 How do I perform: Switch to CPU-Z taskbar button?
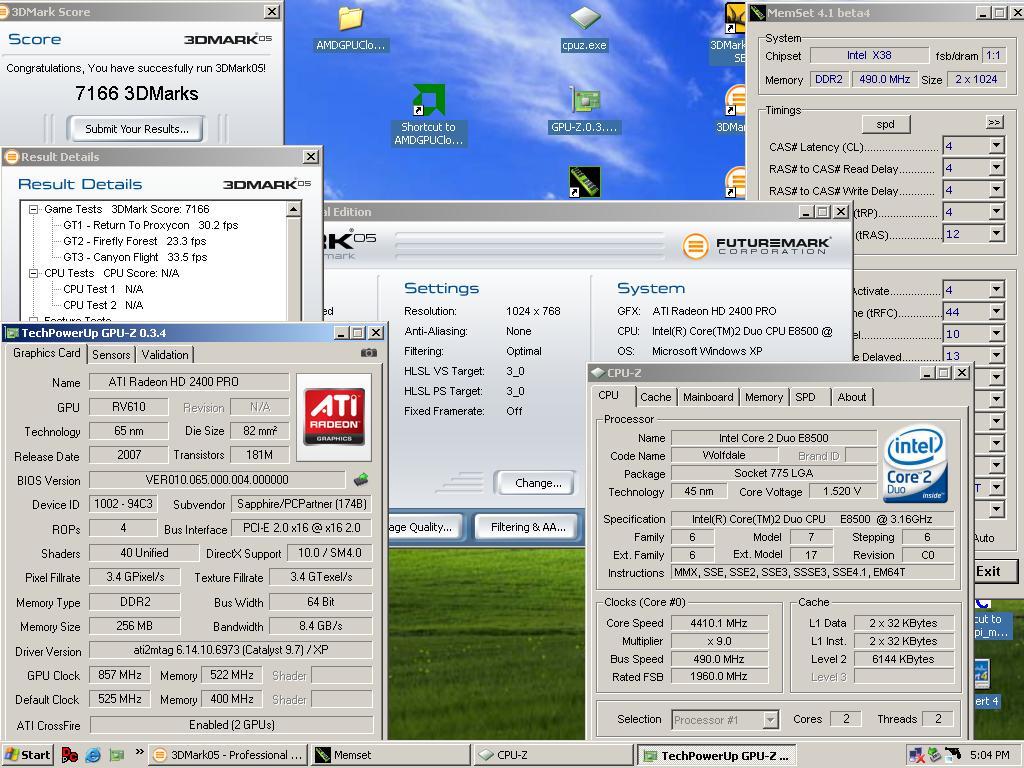pos(552,755)
